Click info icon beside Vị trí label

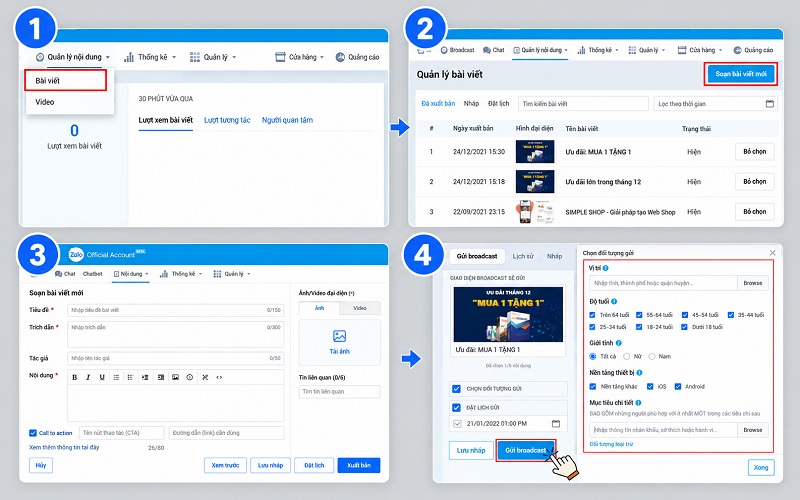click(x=606, y=268)
